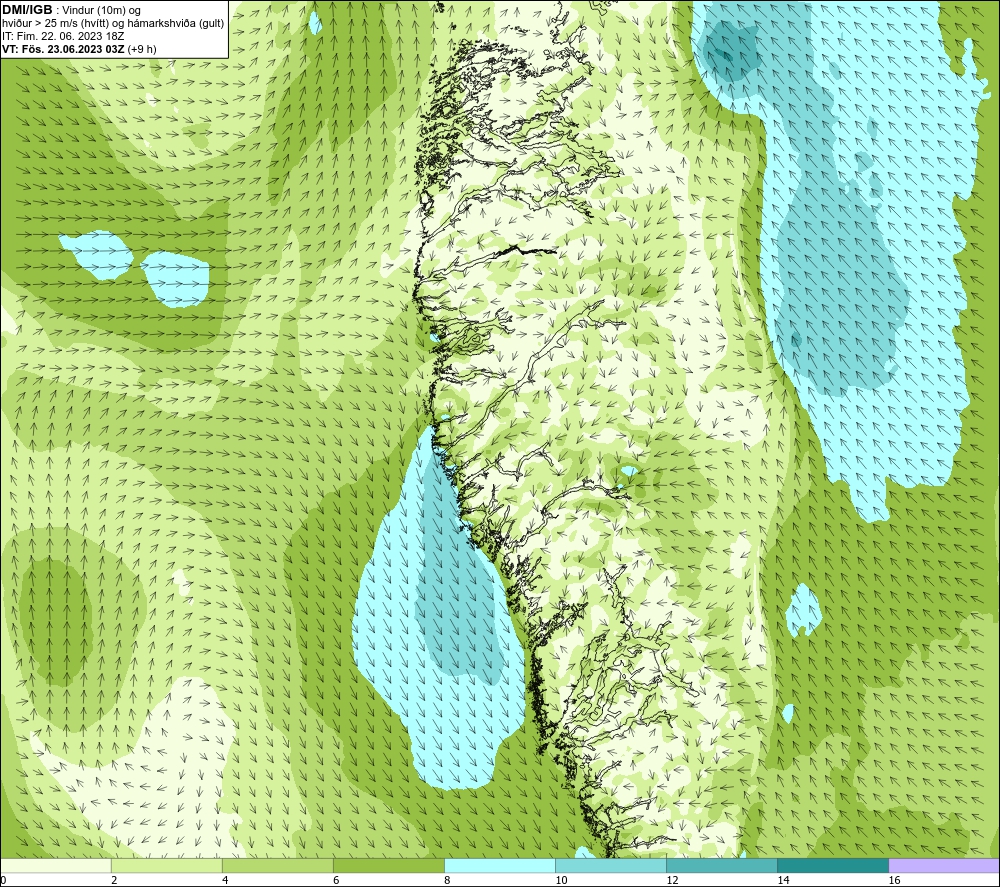Click the 4–6 m/s green swatch
The width and height of the screenshot is (1000, 887).
278,866
